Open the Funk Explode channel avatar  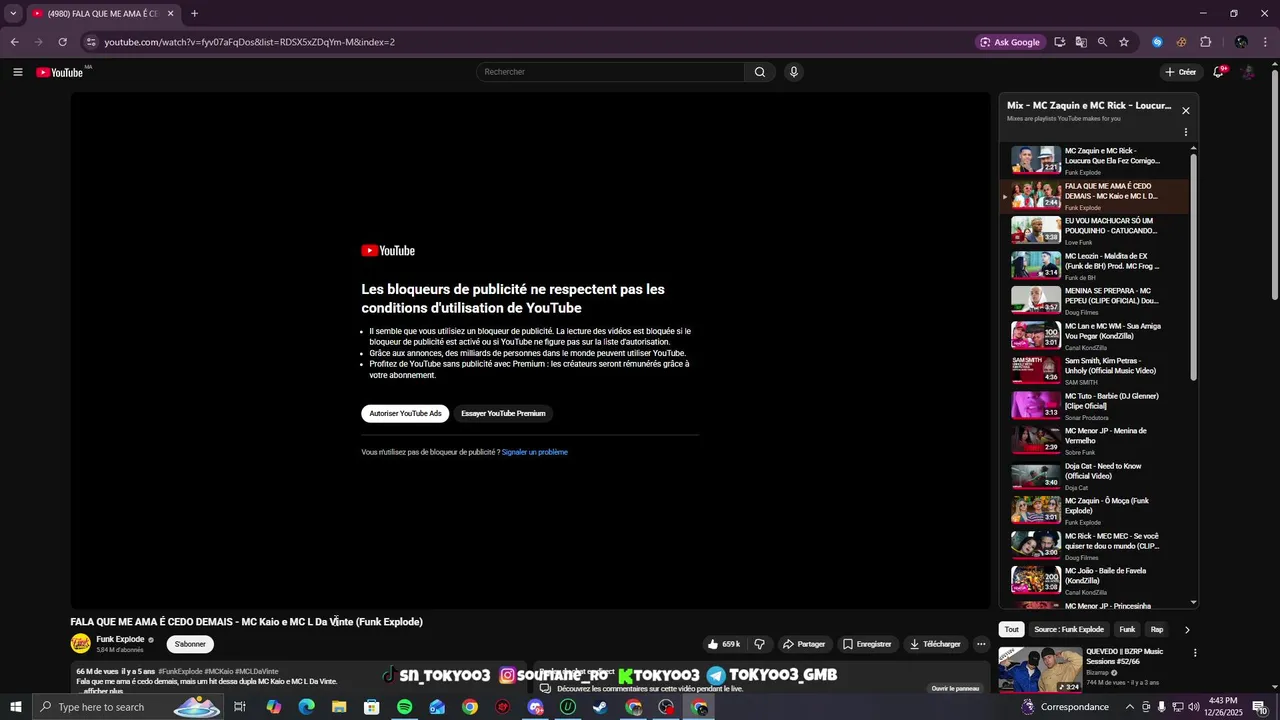pyautogui.click(x=80, y=644)
